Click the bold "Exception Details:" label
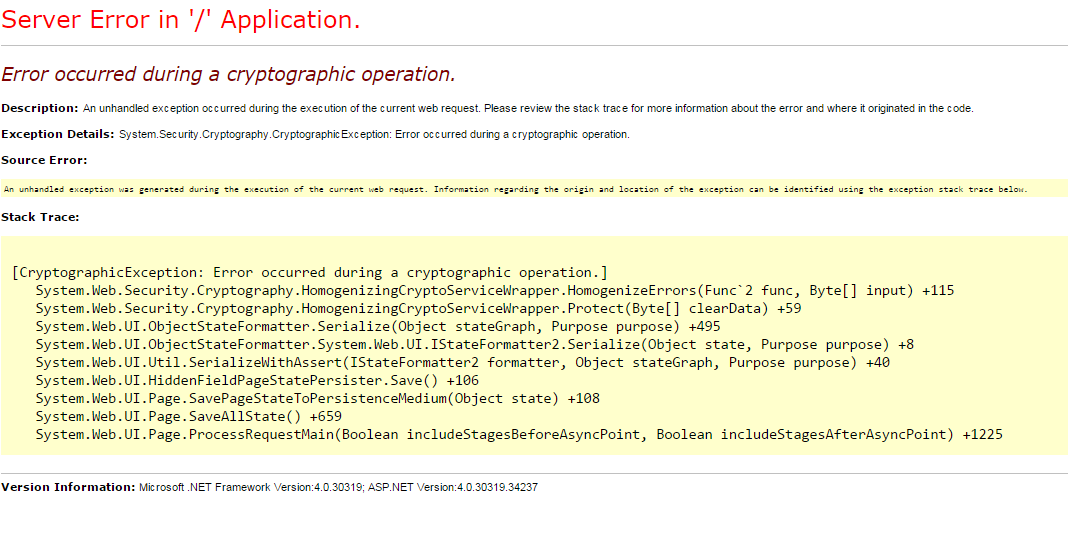The image size is (1068, 538). pyautogui.click(x=57, y=134)
